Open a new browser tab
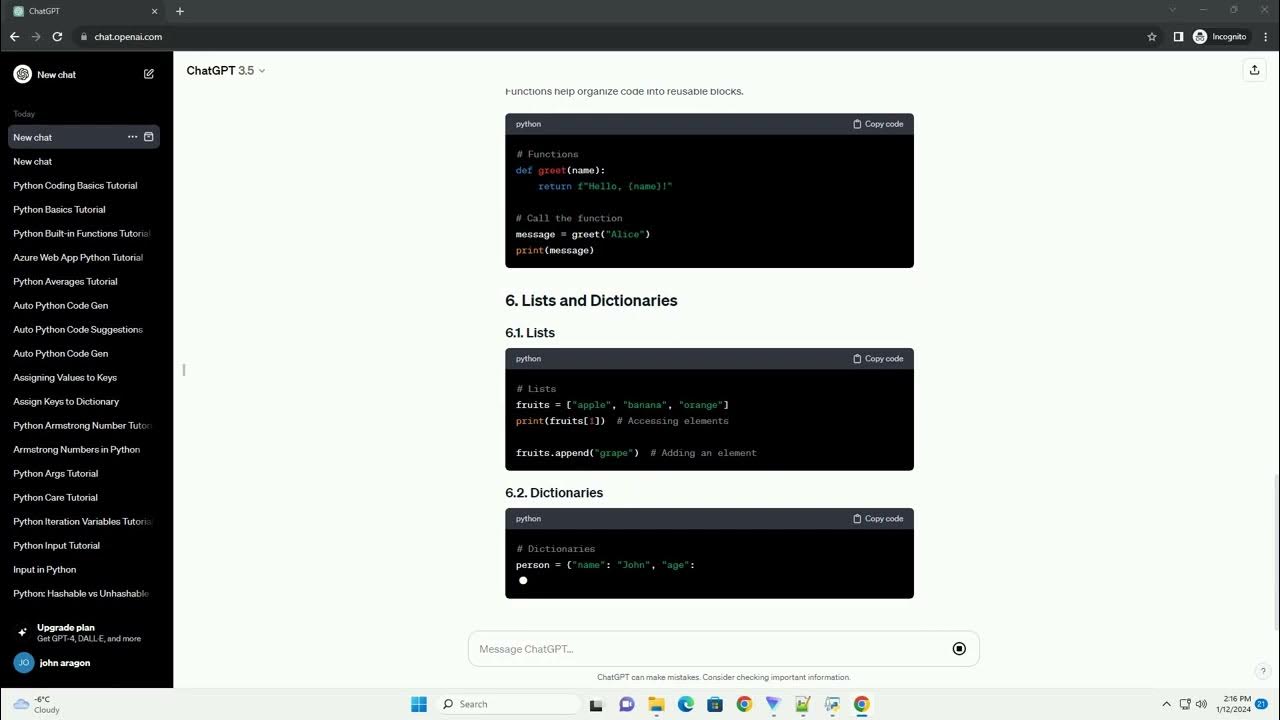1280x720 pixels. [x=180, y=11]
